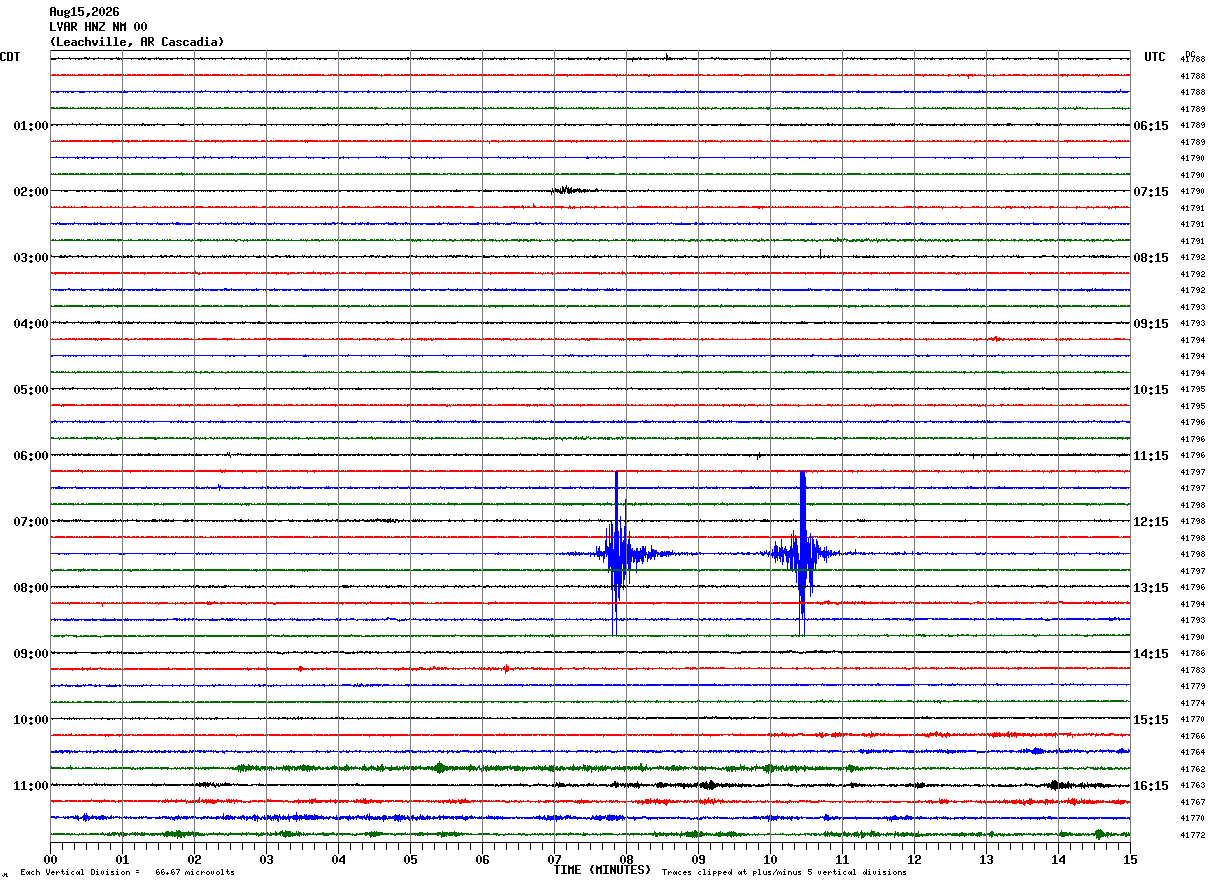
Task: Select the 11:00 CDT time label
Action: 31,786
